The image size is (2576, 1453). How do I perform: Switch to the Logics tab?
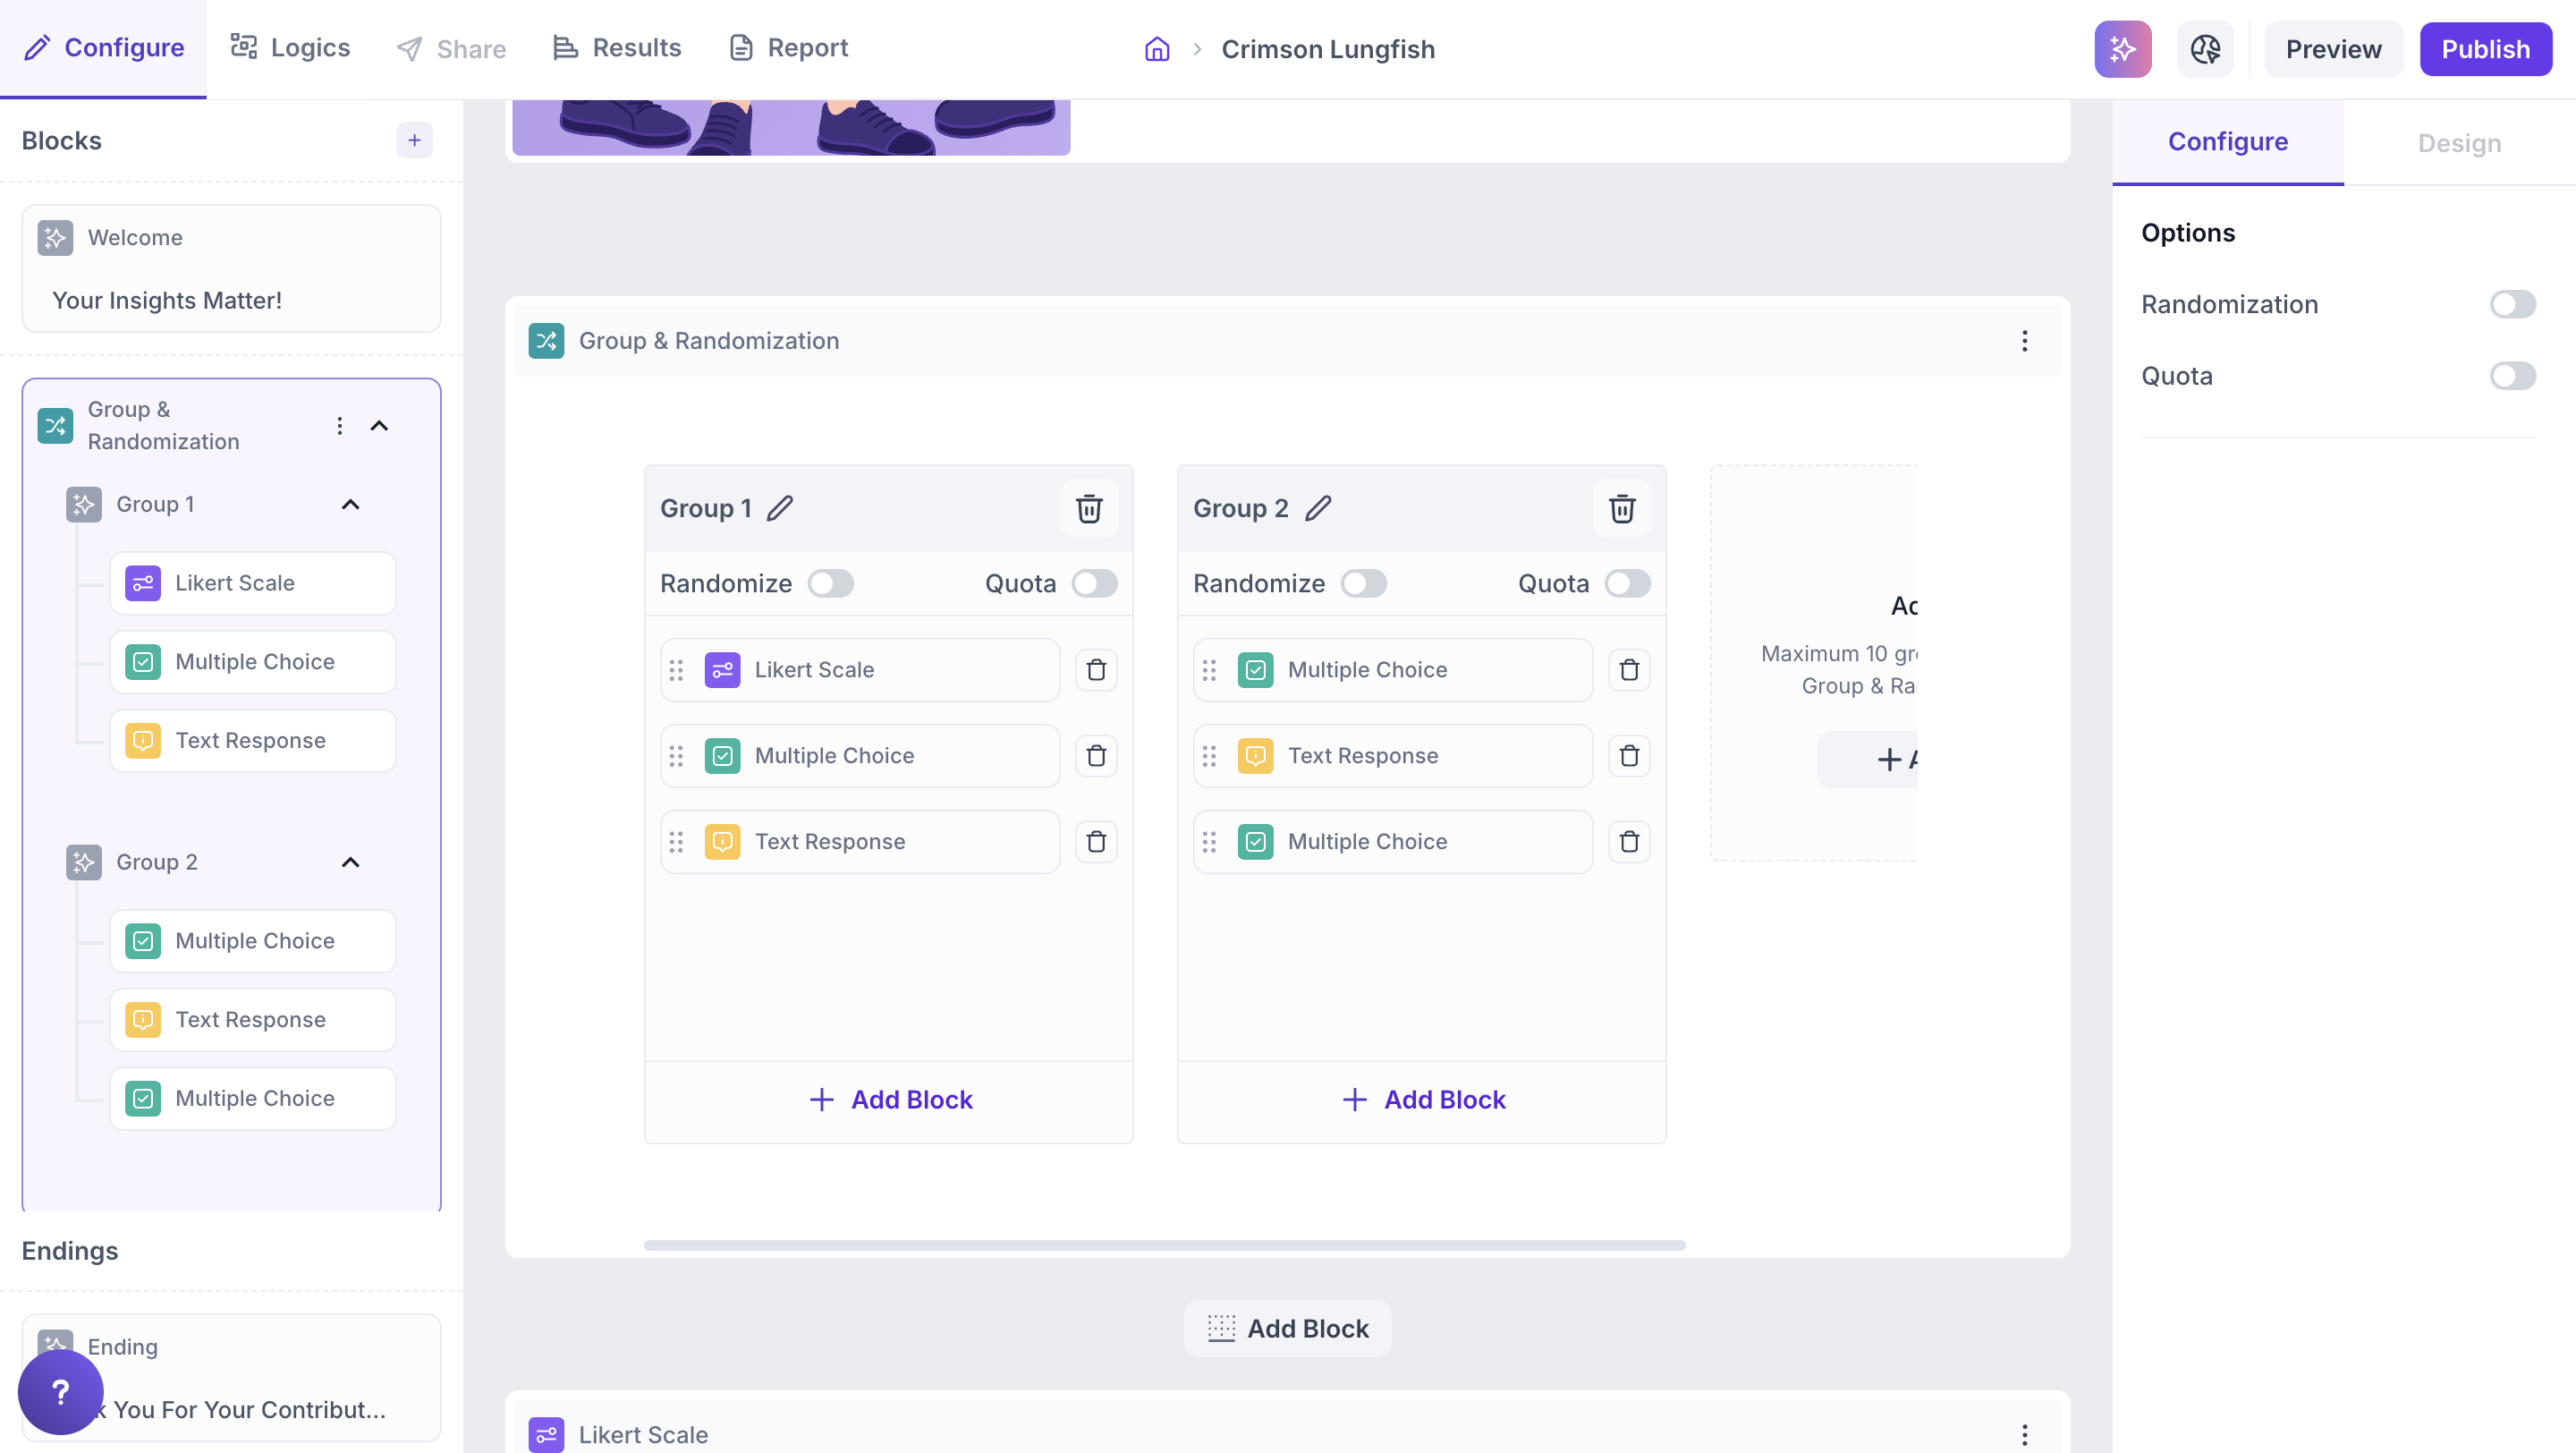[290, 48]
